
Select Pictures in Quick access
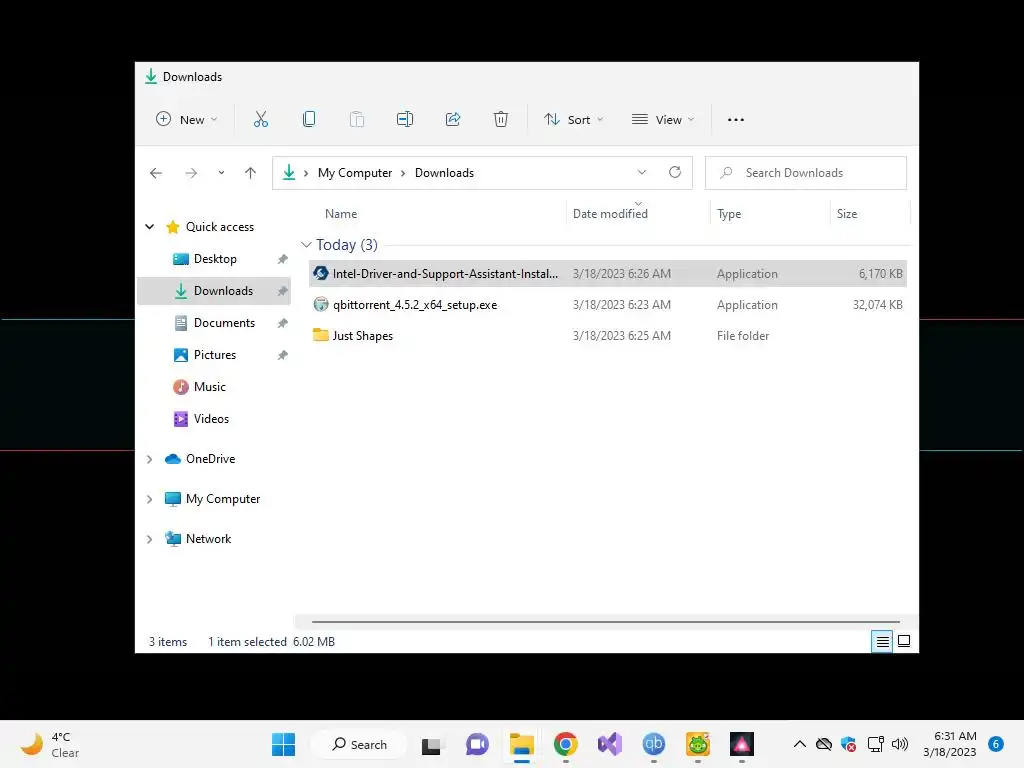click(x=214, y=355)
